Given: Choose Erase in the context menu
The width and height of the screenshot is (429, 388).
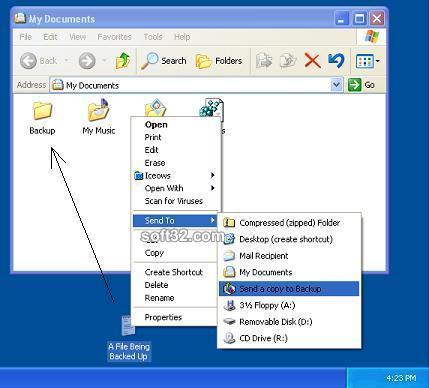Looking at the screenshot, I should click(x=175, y=163).
